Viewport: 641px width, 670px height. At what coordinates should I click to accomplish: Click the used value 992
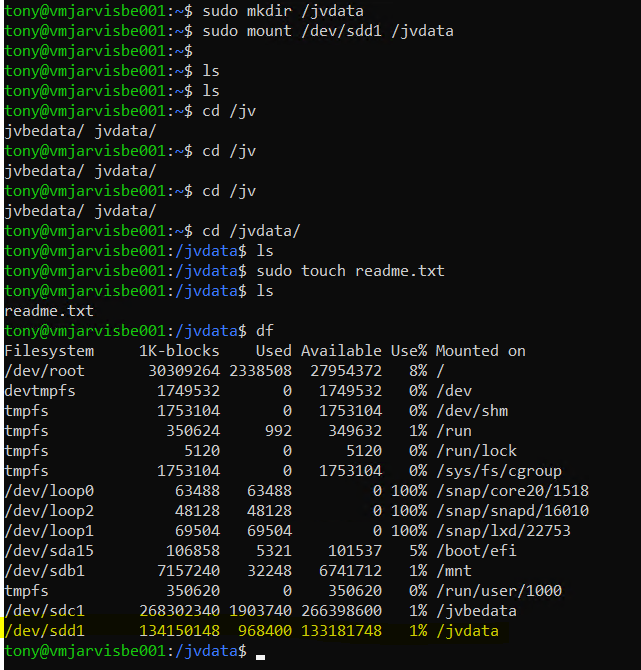278,431
